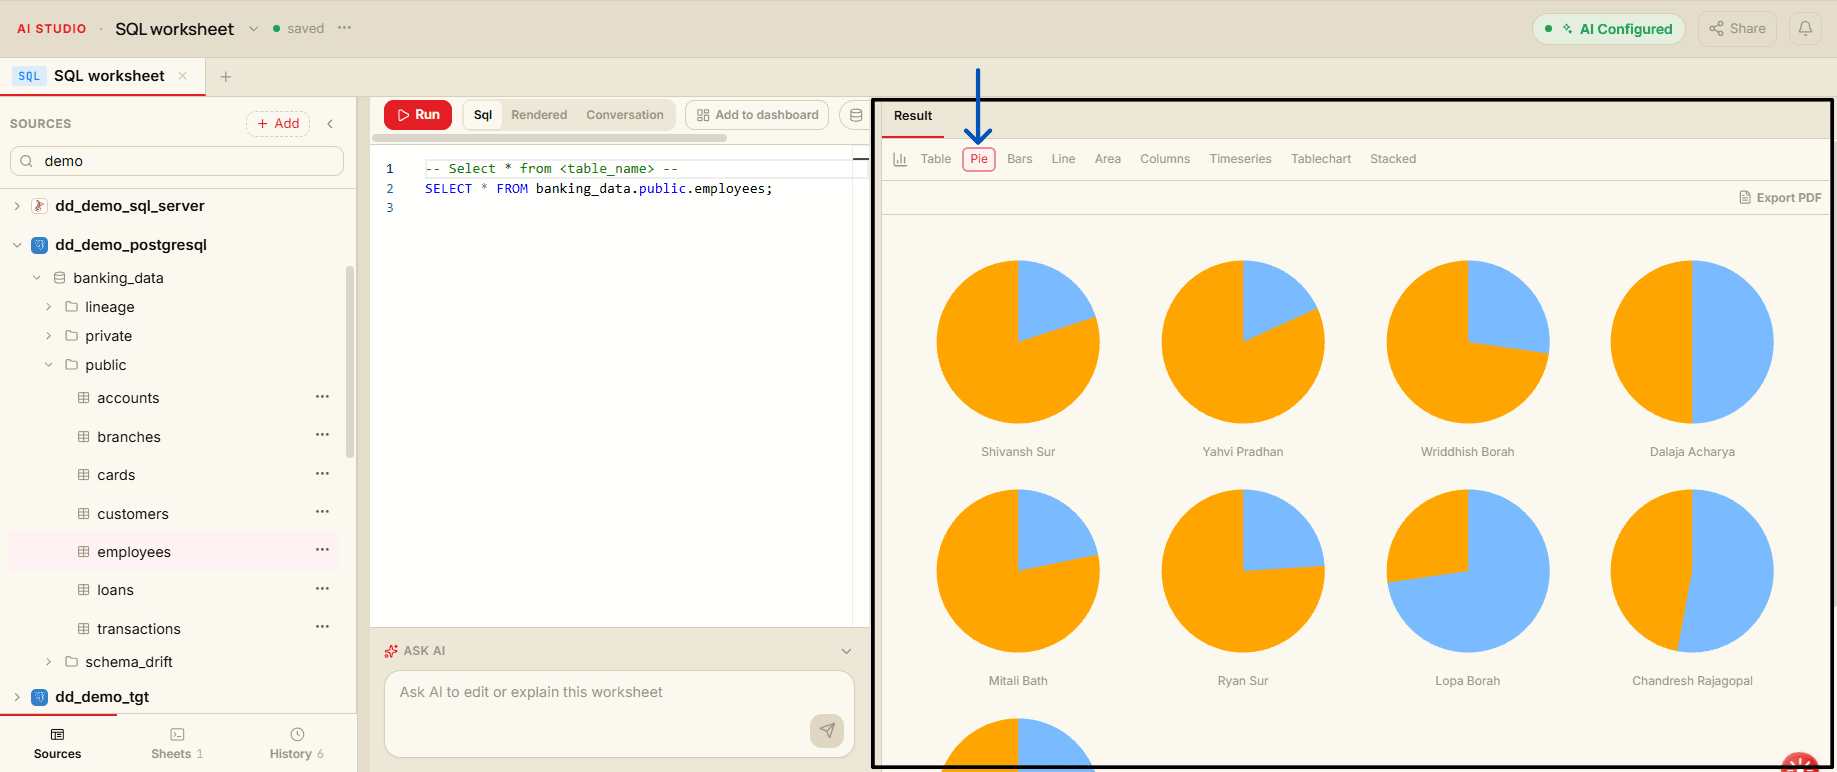The height and width of the screenshot is (772, 1837).
Task: Open more options for transactions table
Action: tap(322, 627)
